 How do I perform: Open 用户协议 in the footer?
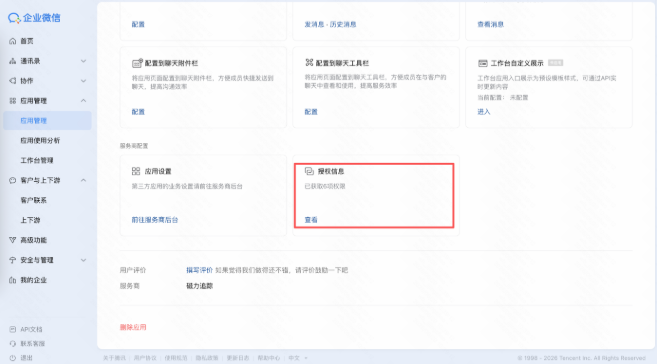tap(145, 358)
